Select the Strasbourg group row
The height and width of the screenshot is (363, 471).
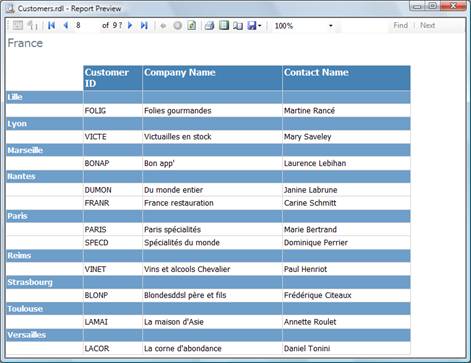(x=208, y=282)
